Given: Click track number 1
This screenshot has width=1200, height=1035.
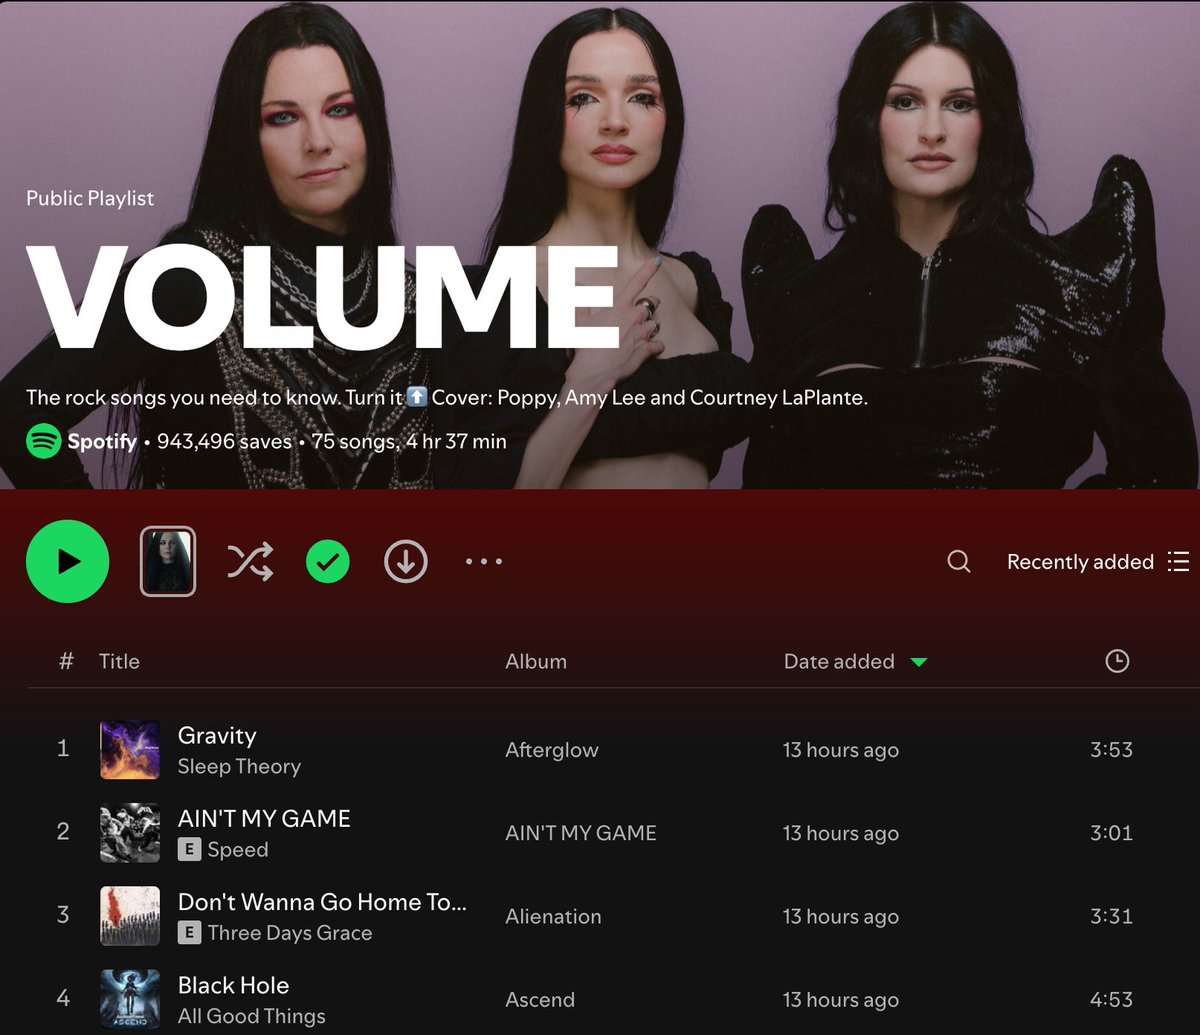Looking at the screenshot, I should [x=63, y=749].
